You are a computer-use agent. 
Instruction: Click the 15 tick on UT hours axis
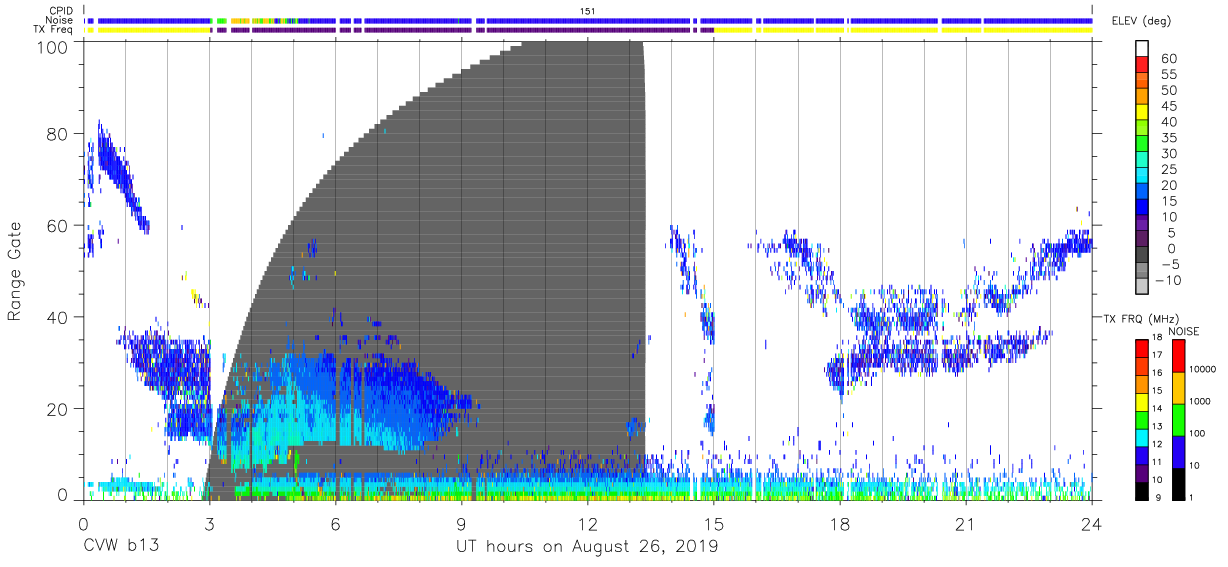(x=714, y=523)
